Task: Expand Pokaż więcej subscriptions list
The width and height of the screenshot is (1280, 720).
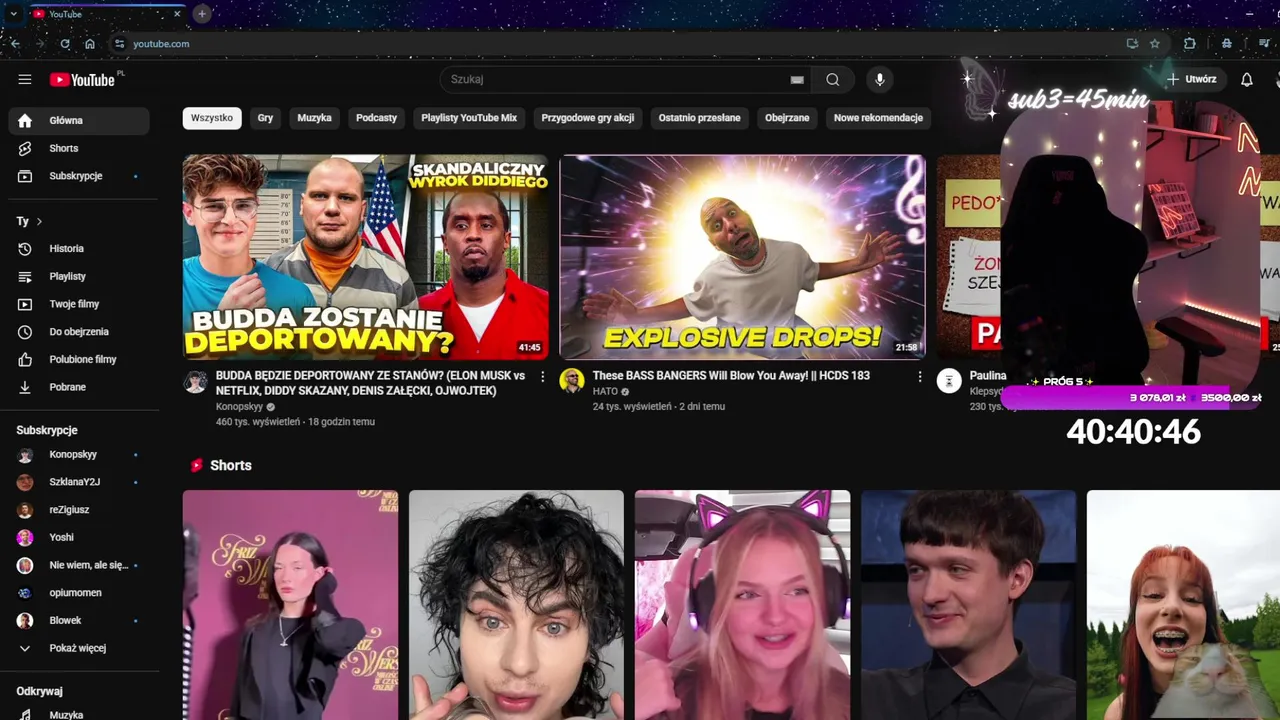Action: click(x=79, y=648)
